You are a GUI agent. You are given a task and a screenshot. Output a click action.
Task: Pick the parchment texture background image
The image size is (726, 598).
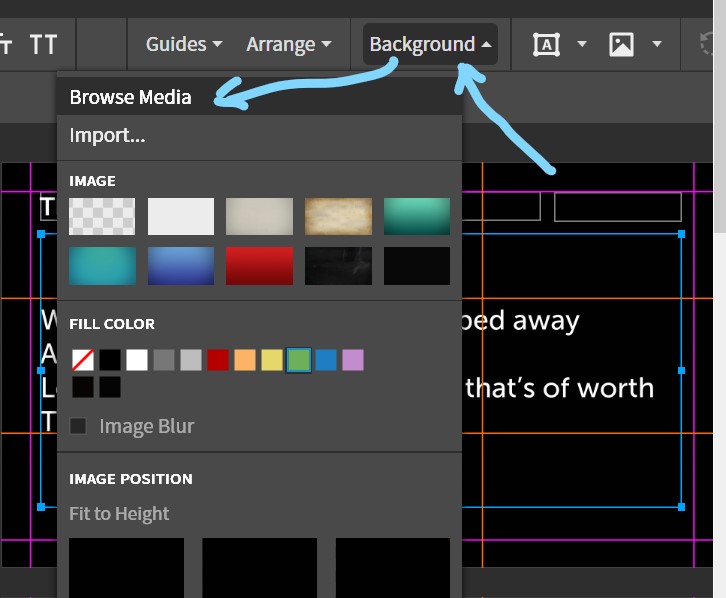(338, 216)
